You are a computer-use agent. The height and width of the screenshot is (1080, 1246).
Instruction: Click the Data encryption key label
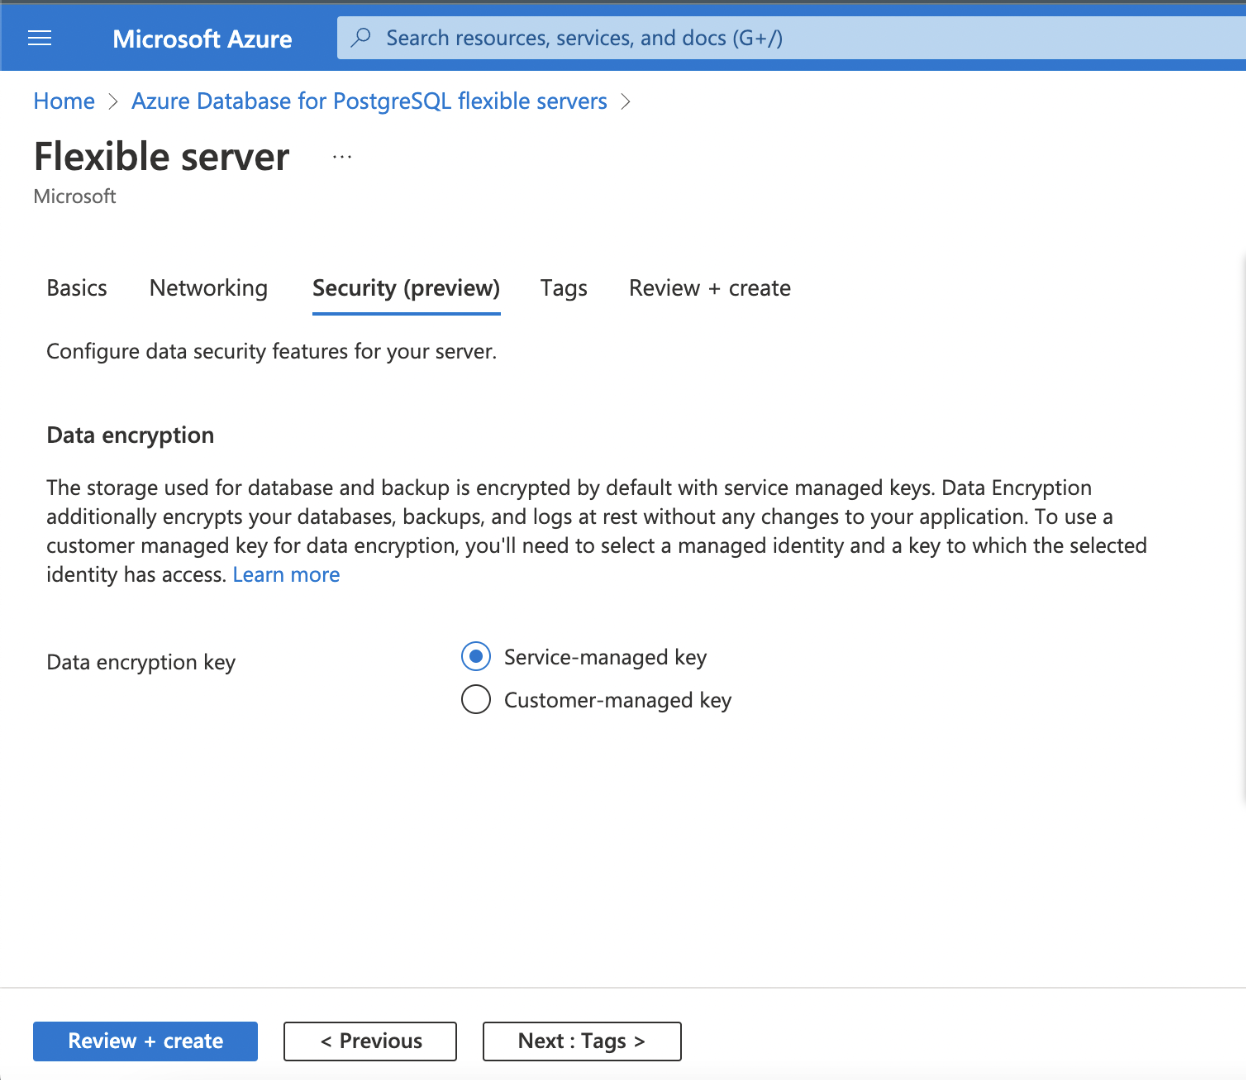pyautogui.click(x=141, y=662)
